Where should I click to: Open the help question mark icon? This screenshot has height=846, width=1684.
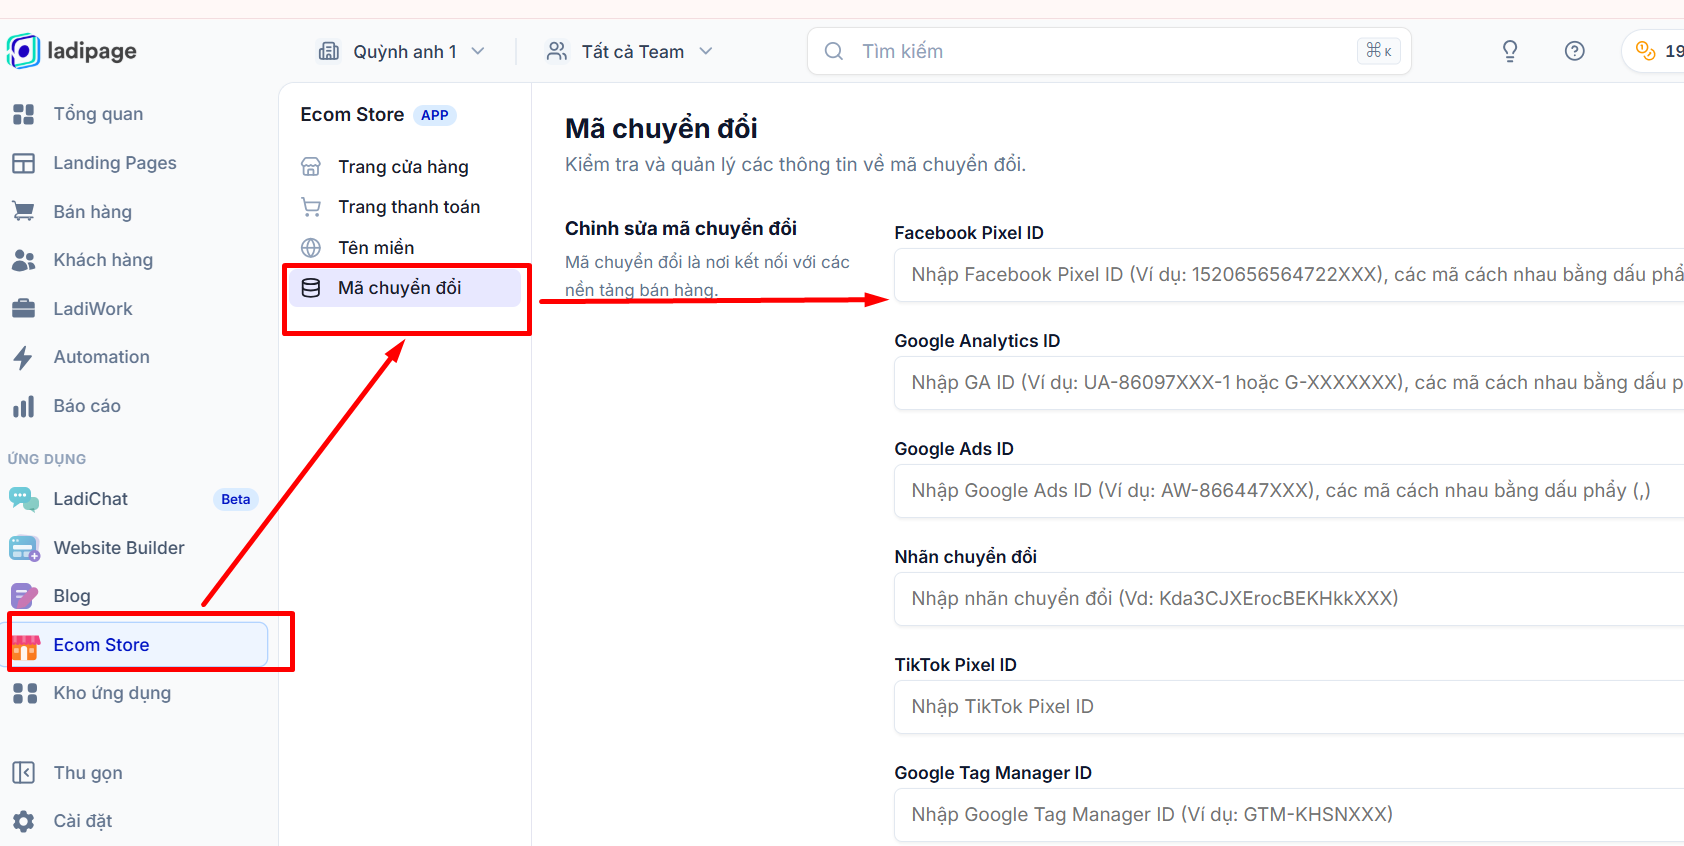(x=1575, y=51)
